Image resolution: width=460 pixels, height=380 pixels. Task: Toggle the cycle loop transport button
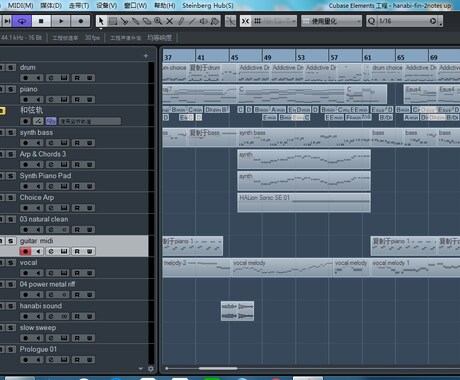[x=22, y=21]
